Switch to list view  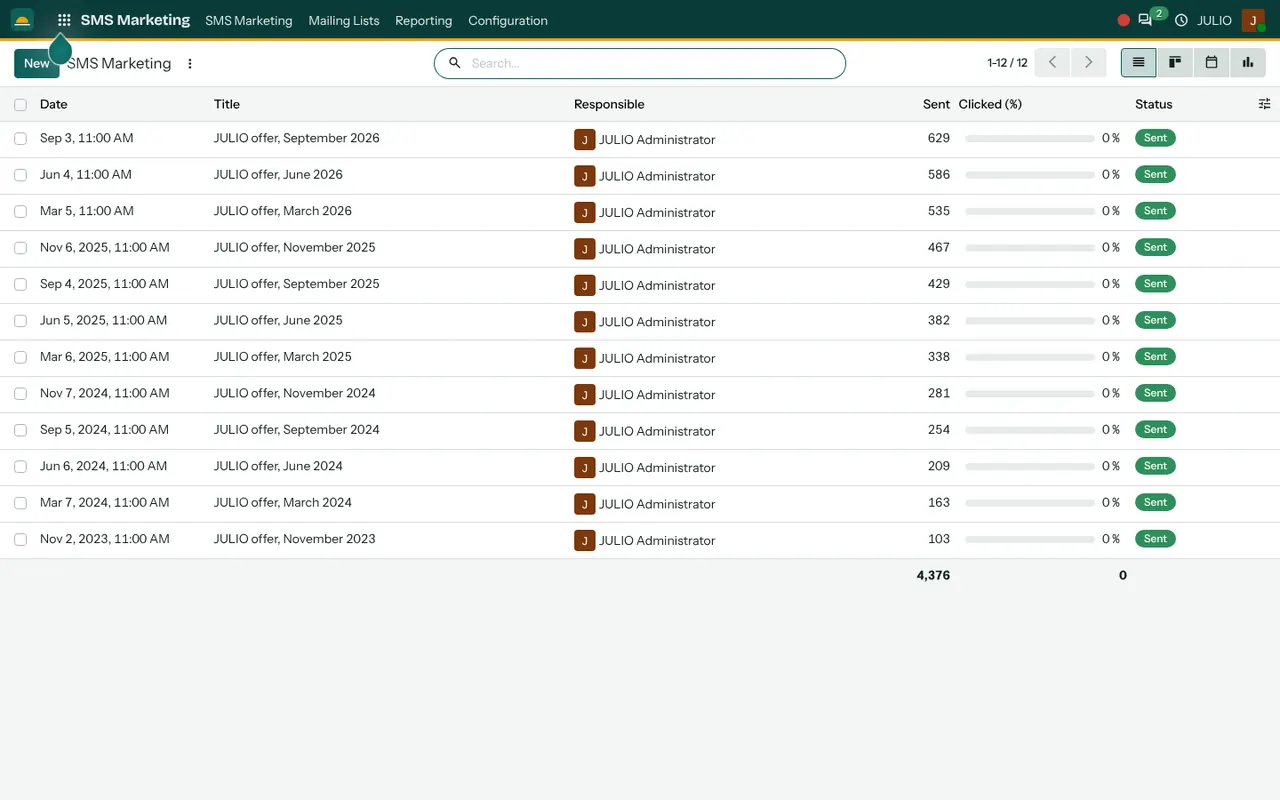click(1138, 62)
